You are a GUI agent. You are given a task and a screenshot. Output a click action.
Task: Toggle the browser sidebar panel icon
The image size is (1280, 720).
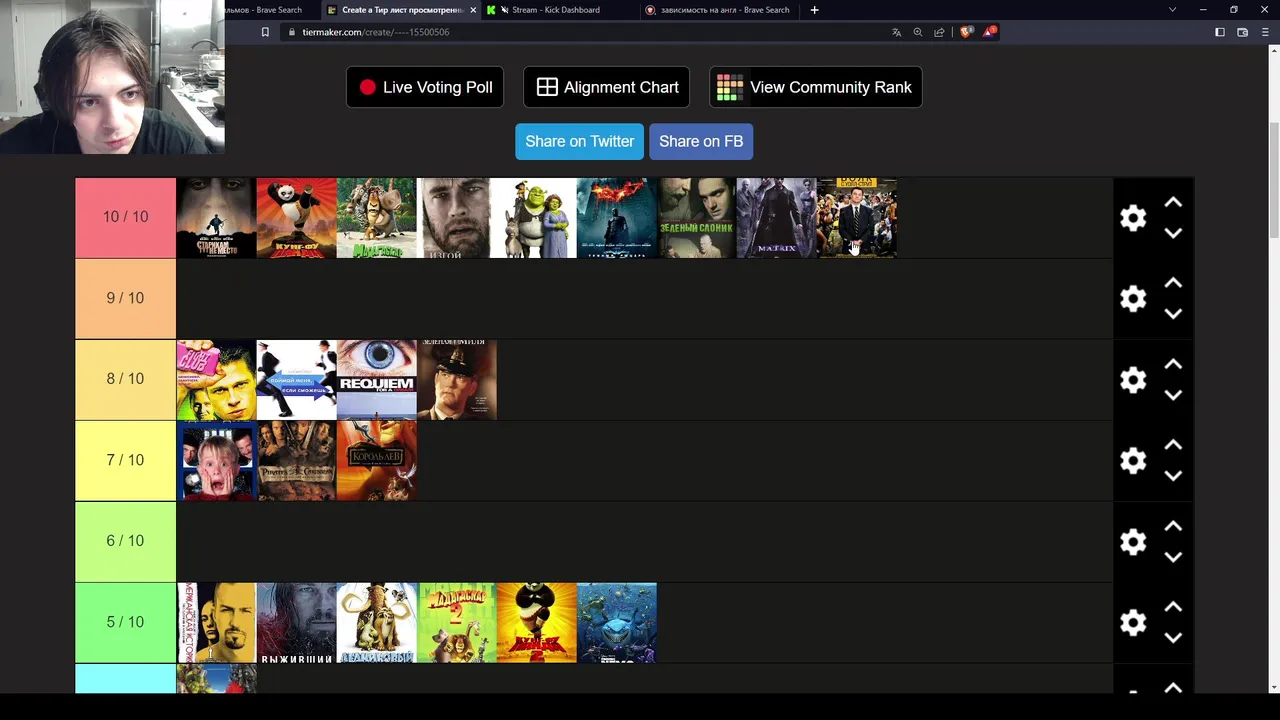pyautogui.click(x=1220, y=32)
